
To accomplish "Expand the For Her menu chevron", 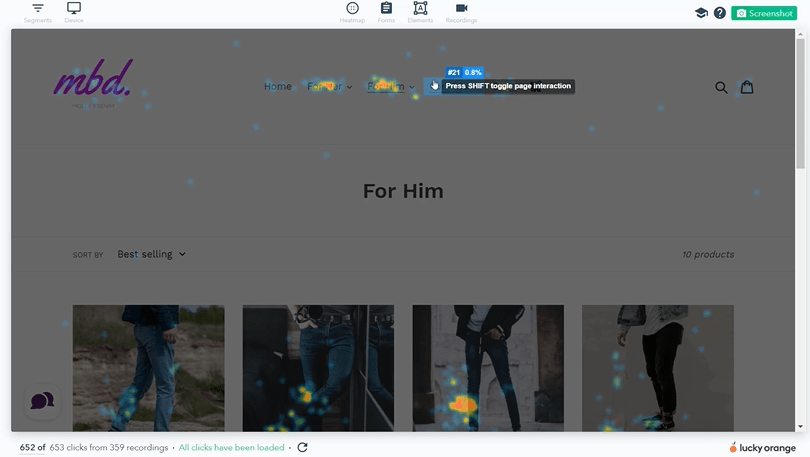I will [x=350, y=87].
